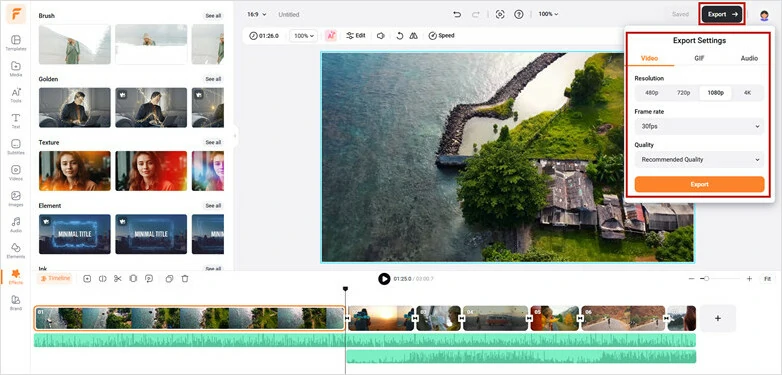Click See all for Brush effects
This screenshot has width=782, height=375.
coord(213,16)
